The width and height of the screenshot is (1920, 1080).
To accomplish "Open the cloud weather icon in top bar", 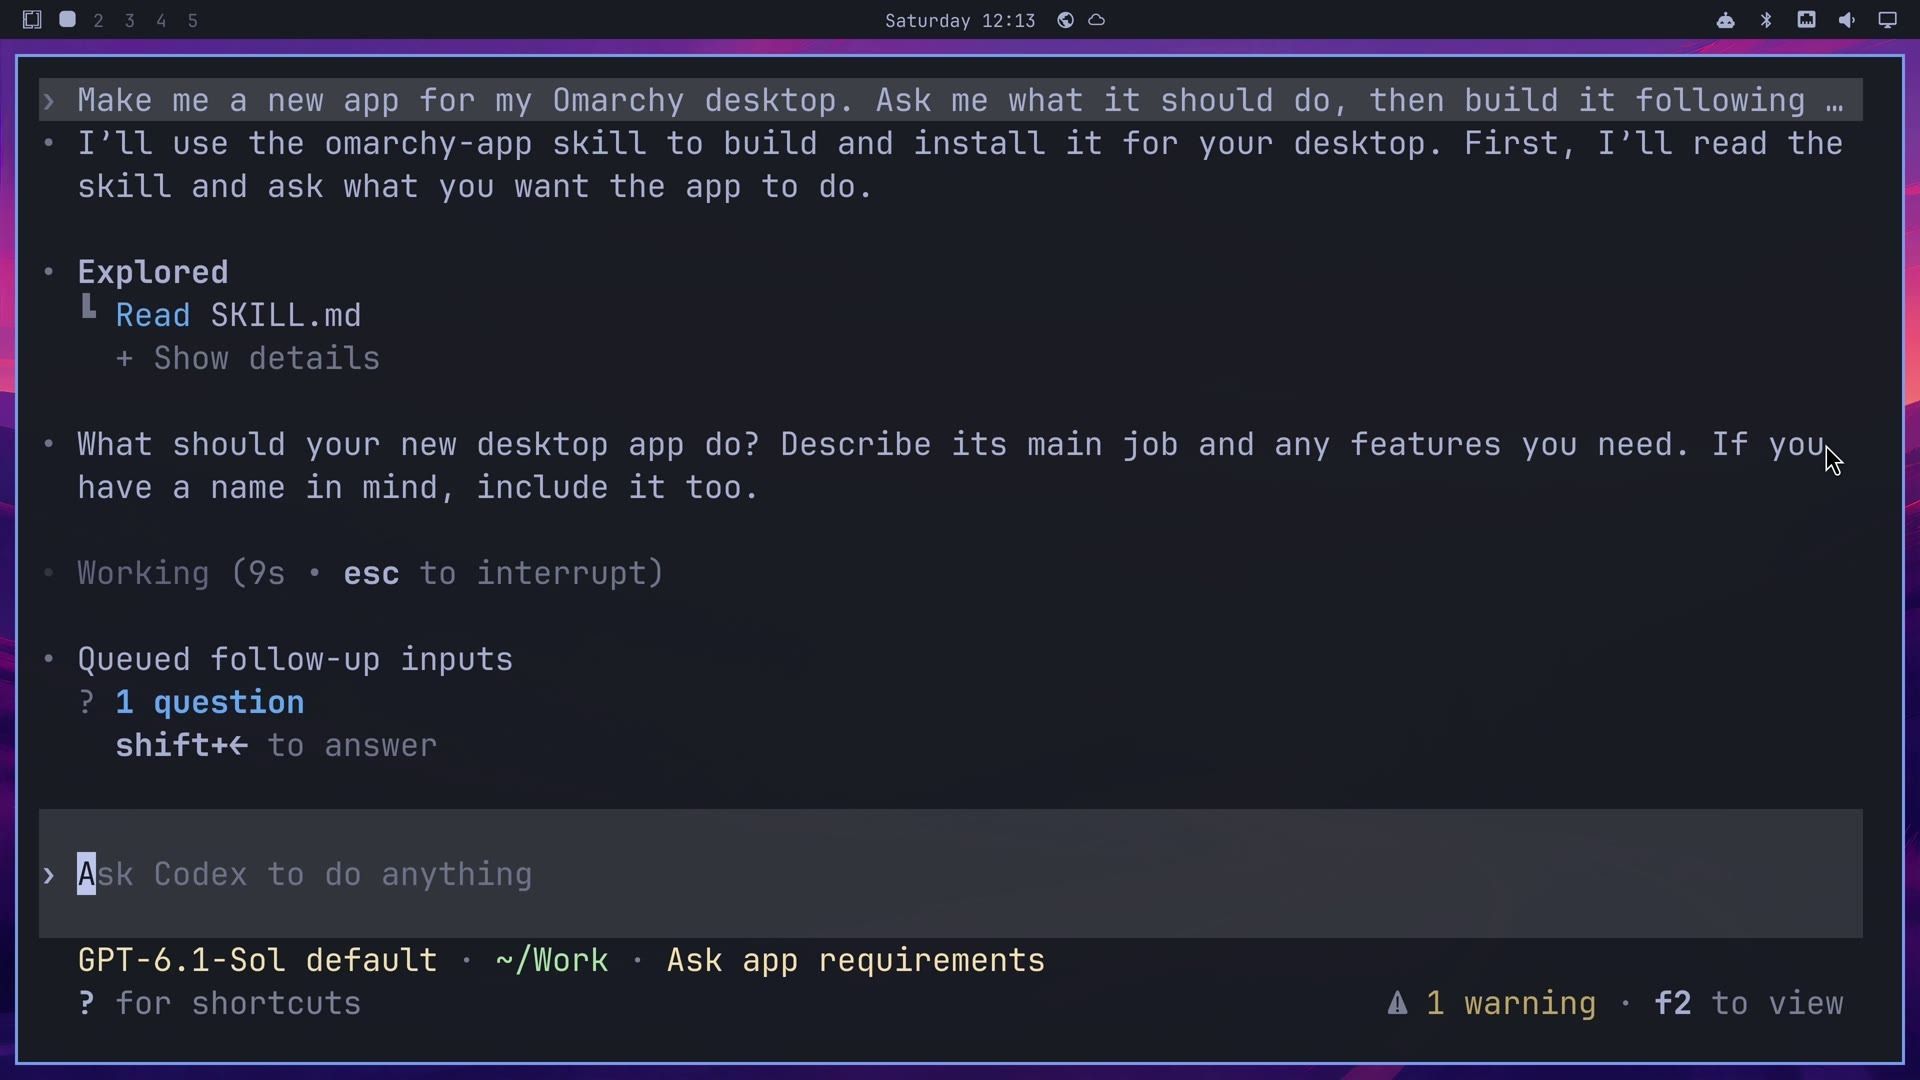I will [x=1097, y=20].
